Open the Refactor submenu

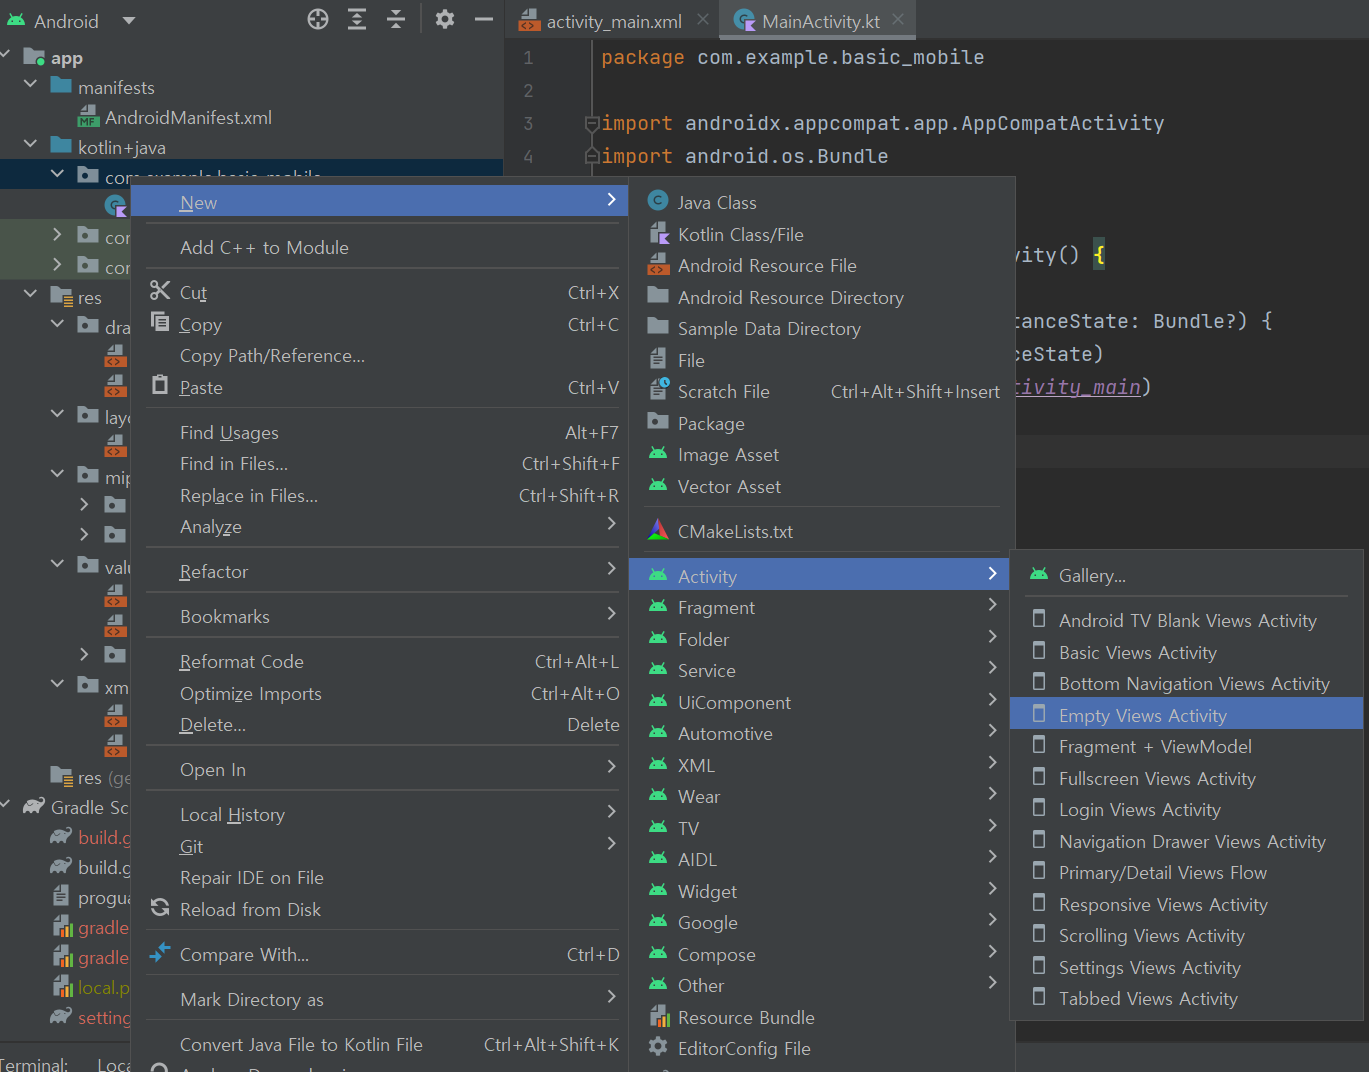(380, 571)
